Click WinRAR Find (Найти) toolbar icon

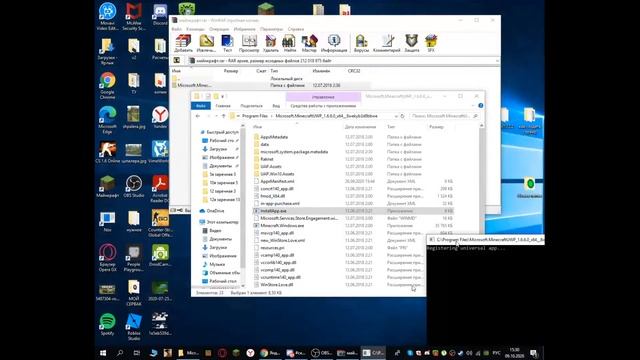(289, 43)
